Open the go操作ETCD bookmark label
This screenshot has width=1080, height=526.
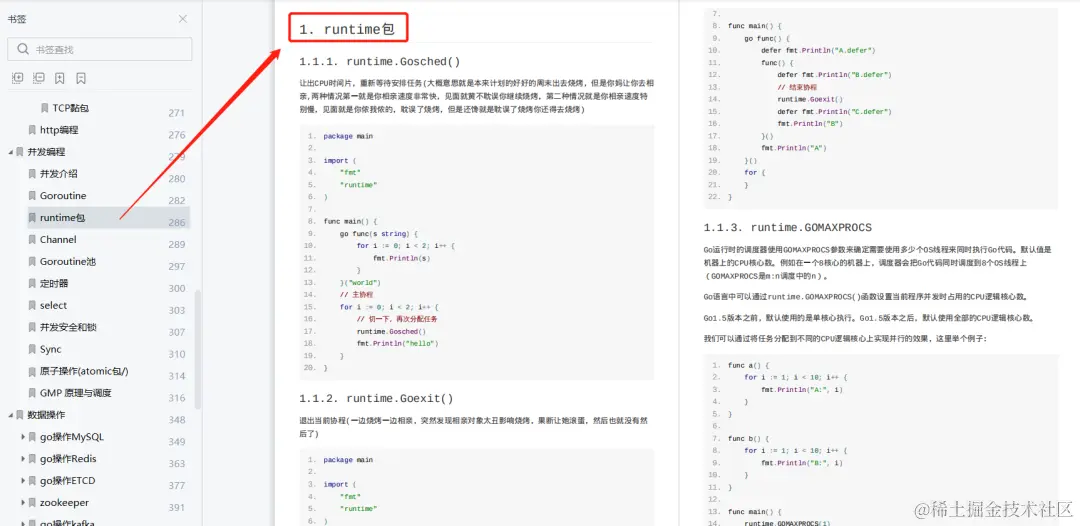point(68,481)
